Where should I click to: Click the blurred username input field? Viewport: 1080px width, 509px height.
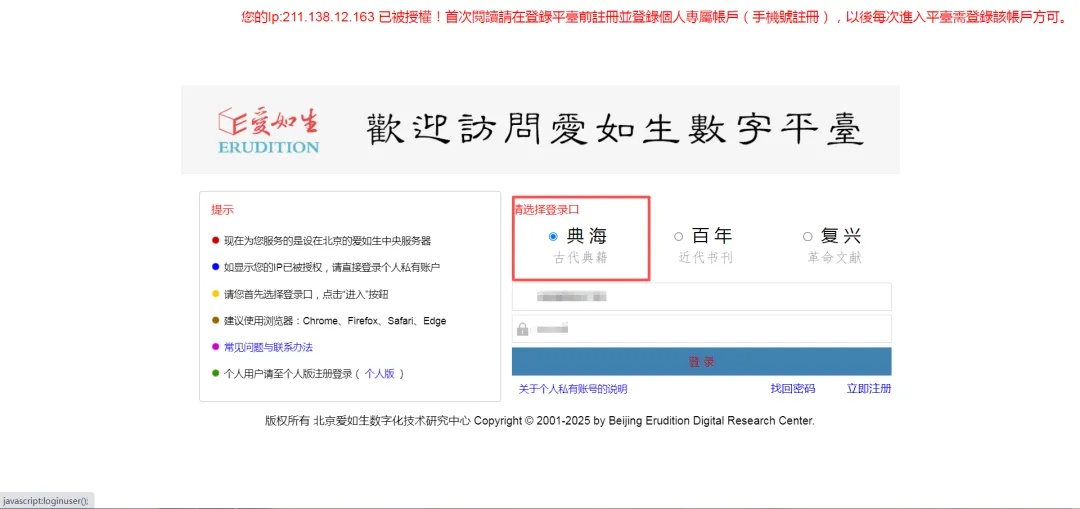(x=701, y=297)
